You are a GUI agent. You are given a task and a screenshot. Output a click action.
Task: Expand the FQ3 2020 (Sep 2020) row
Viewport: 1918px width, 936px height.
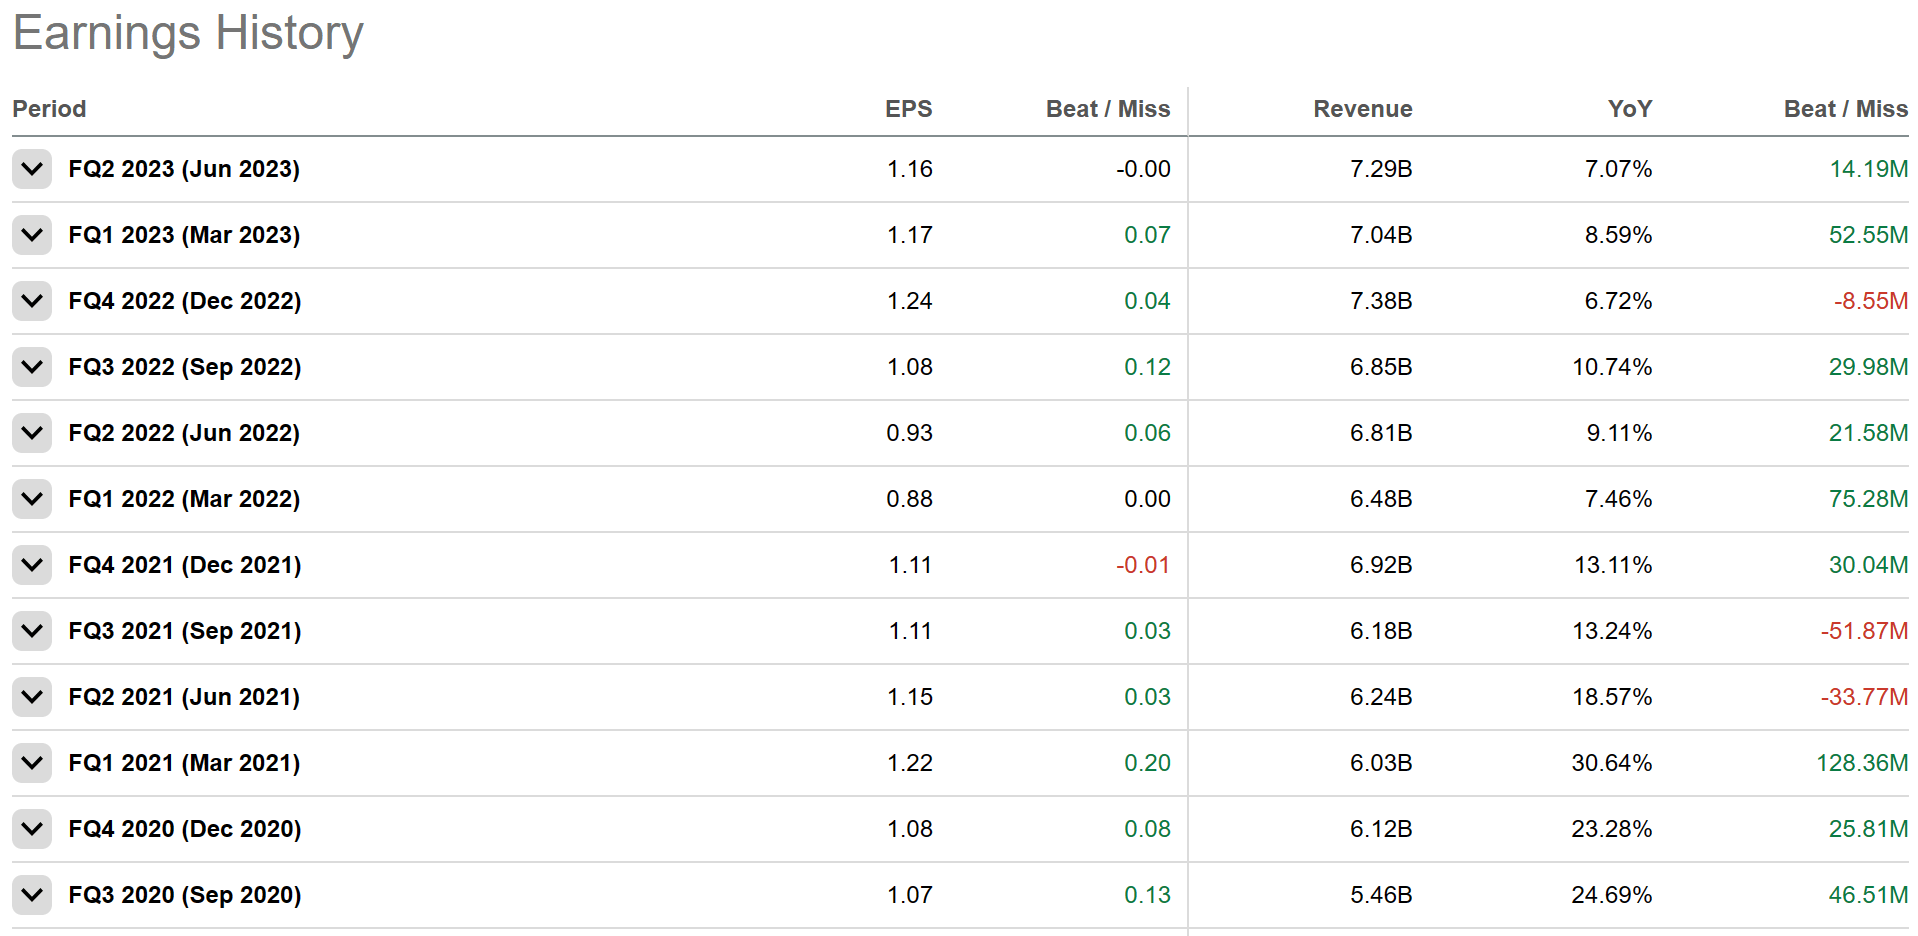click(x=32, y=895)
